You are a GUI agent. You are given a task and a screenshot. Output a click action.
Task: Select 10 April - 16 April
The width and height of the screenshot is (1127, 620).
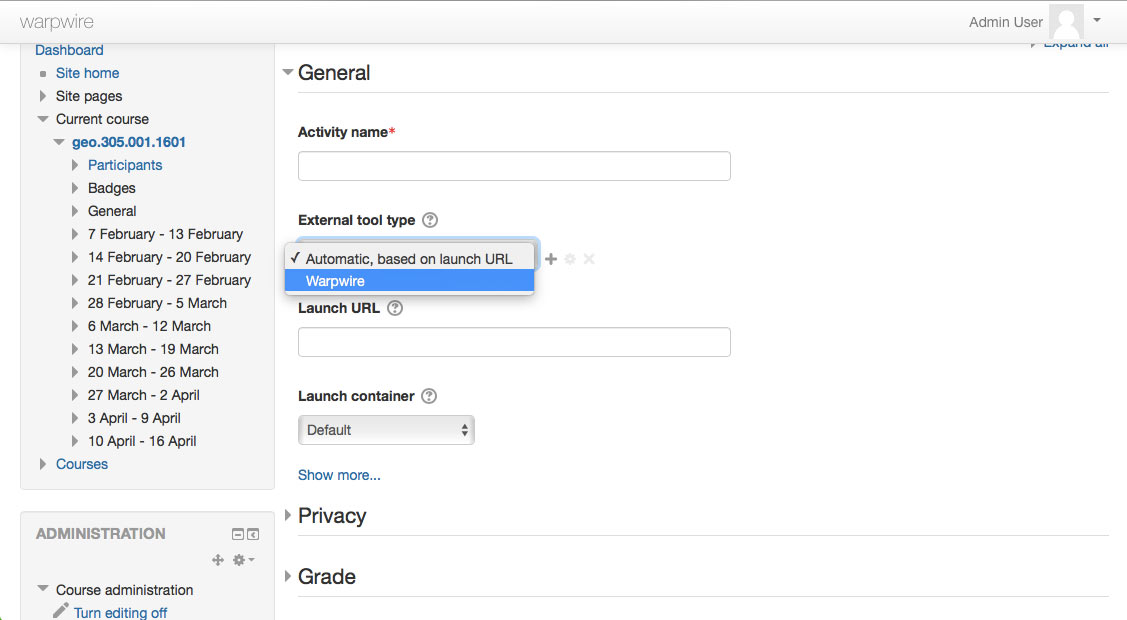[x=142, y=440]
